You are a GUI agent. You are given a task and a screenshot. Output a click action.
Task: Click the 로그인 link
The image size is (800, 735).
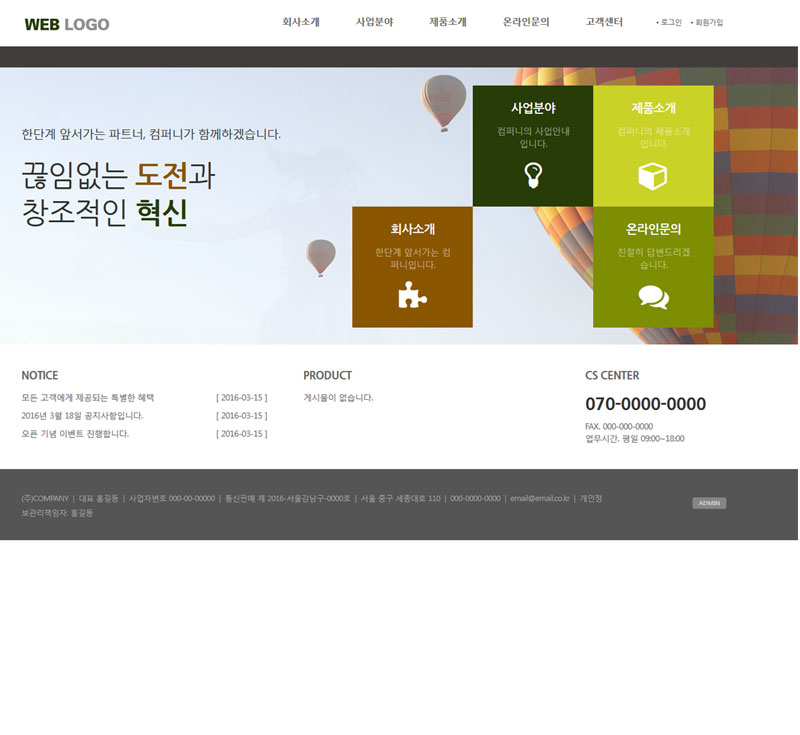(x=670, y=22)
